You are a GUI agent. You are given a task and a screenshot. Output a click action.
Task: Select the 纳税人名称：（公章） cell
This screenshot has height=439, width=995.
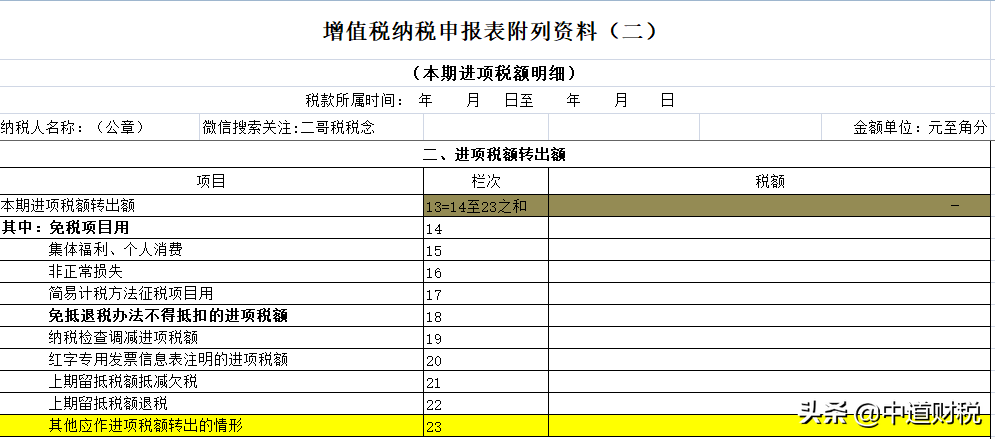pyautogui.click(x=74, y=127)
